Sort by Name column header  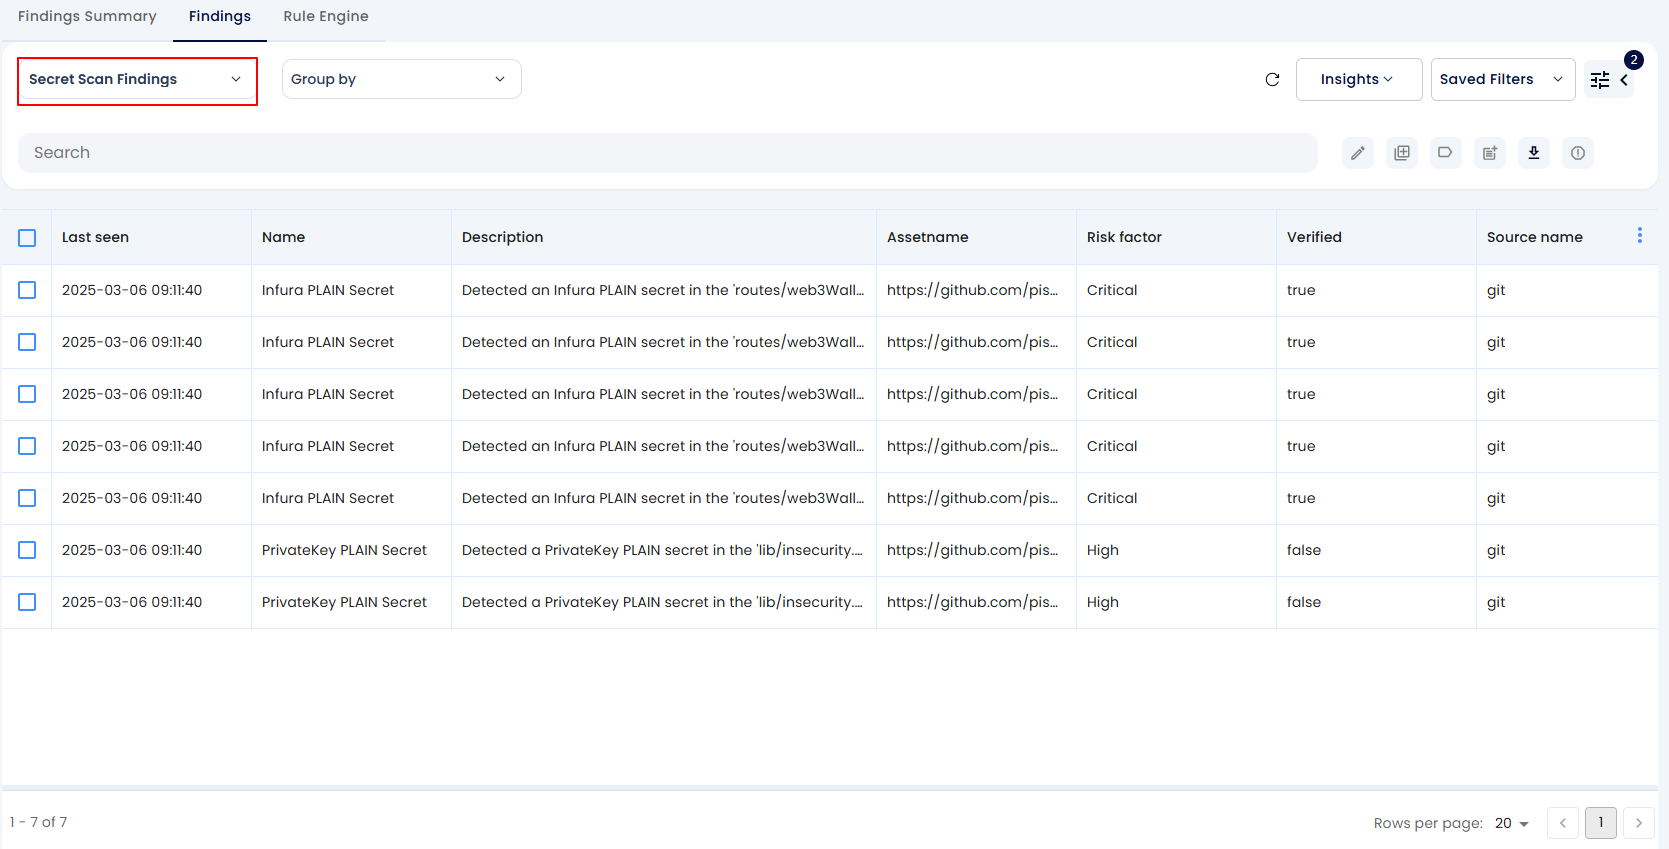(x=283, y=237)
